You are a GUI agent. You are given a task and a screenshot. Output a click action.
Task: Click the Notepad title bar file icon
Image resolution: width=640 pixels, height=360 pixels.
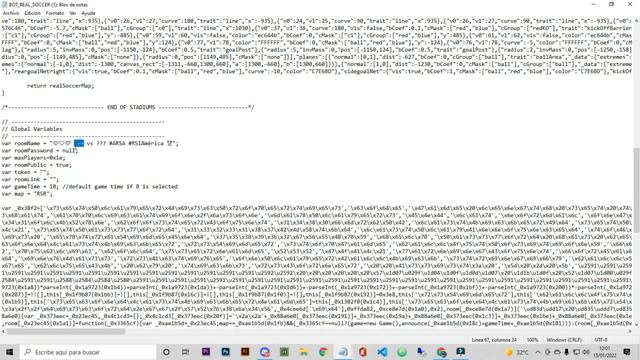pos(4,4)
